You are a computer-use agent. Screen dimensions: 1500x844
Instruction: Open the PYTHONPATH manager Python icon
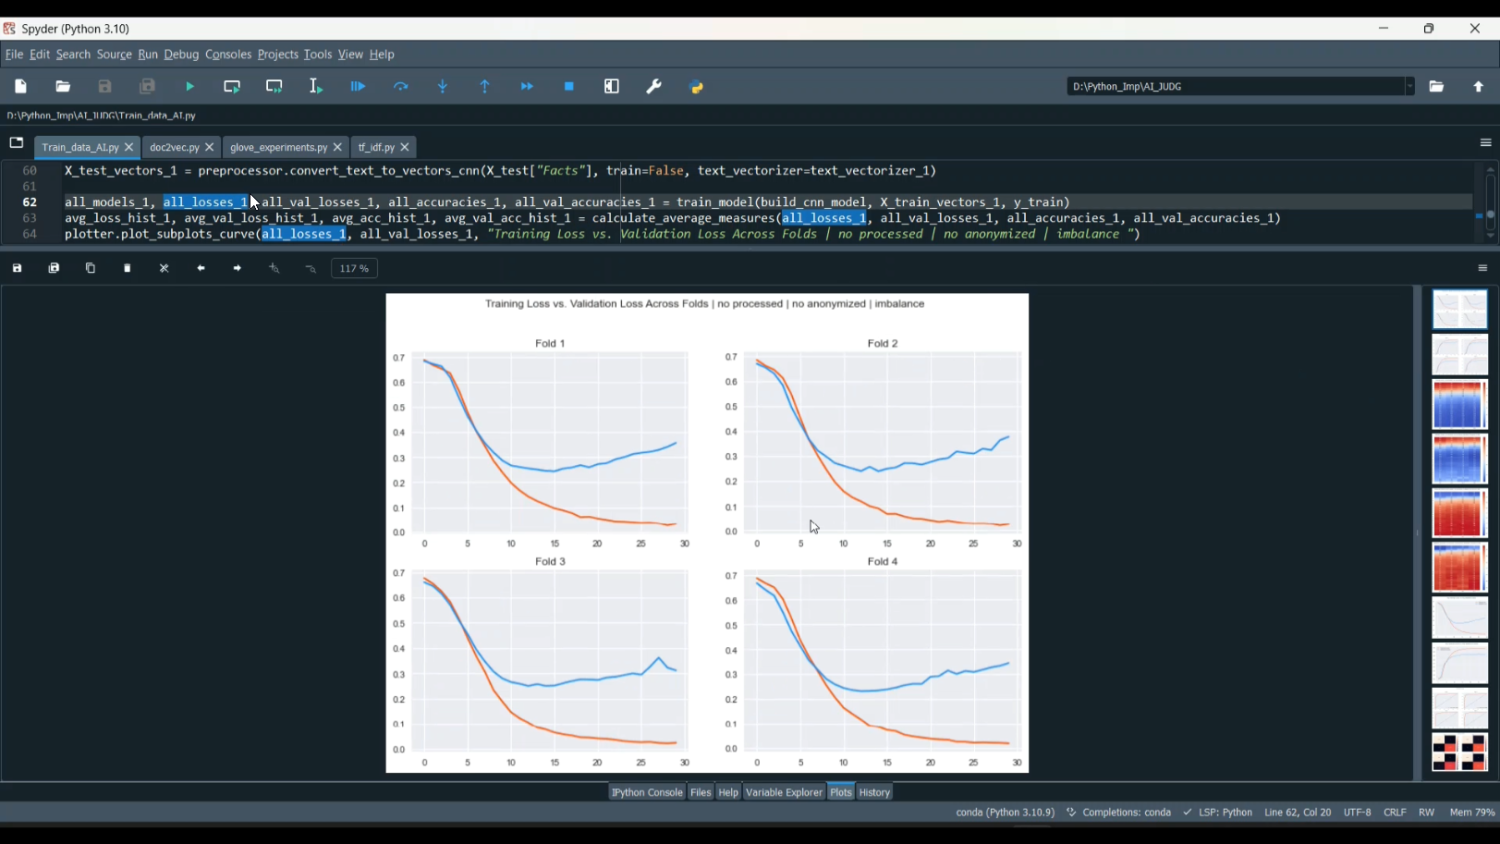pos(697,87)
